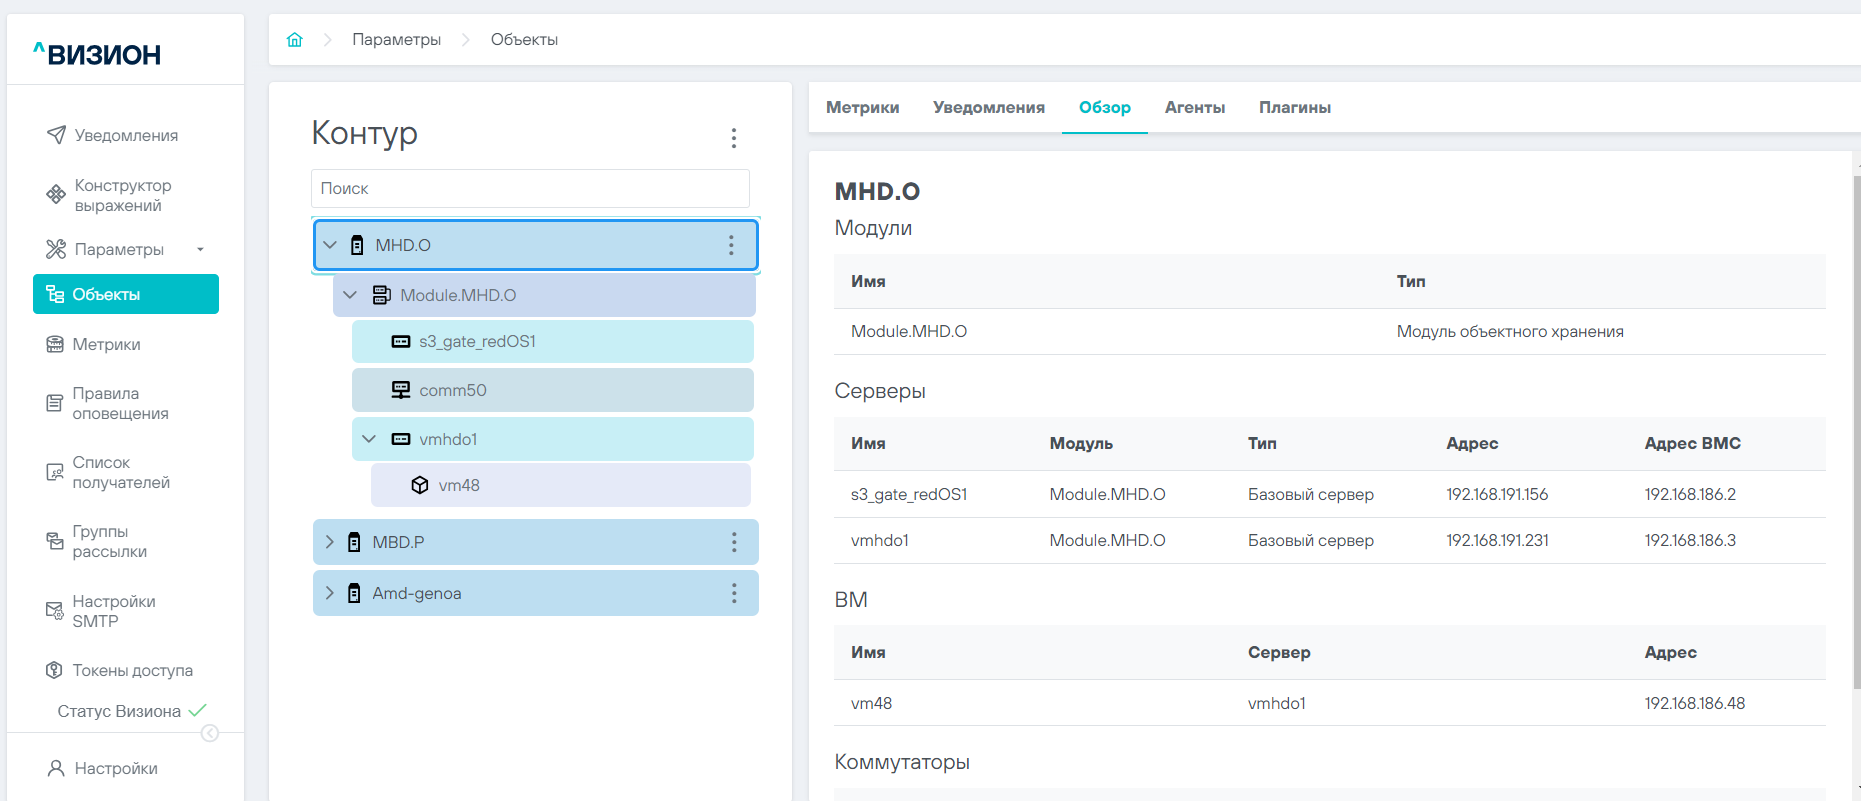Toggle the Параметры sidebar dropdown arrow

point(200,249)
